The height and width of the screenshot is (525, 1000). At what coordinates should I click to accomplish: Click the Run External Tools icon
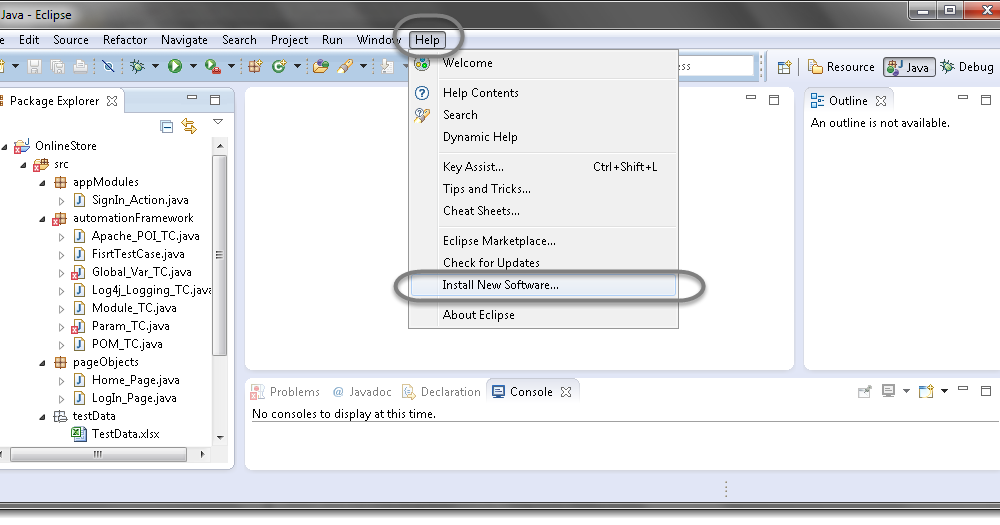(x=213, y=66)
